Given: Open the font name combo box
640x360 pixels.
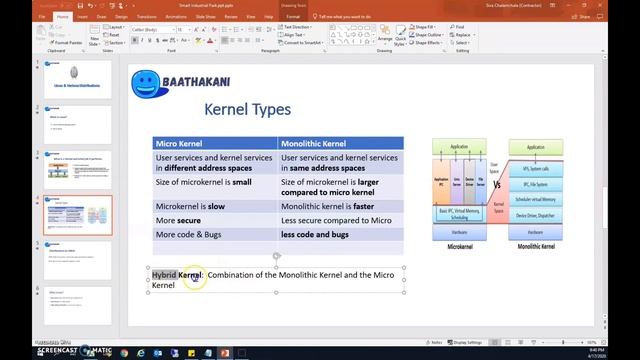Looking at the screenshot, I should tap(153, 30).
